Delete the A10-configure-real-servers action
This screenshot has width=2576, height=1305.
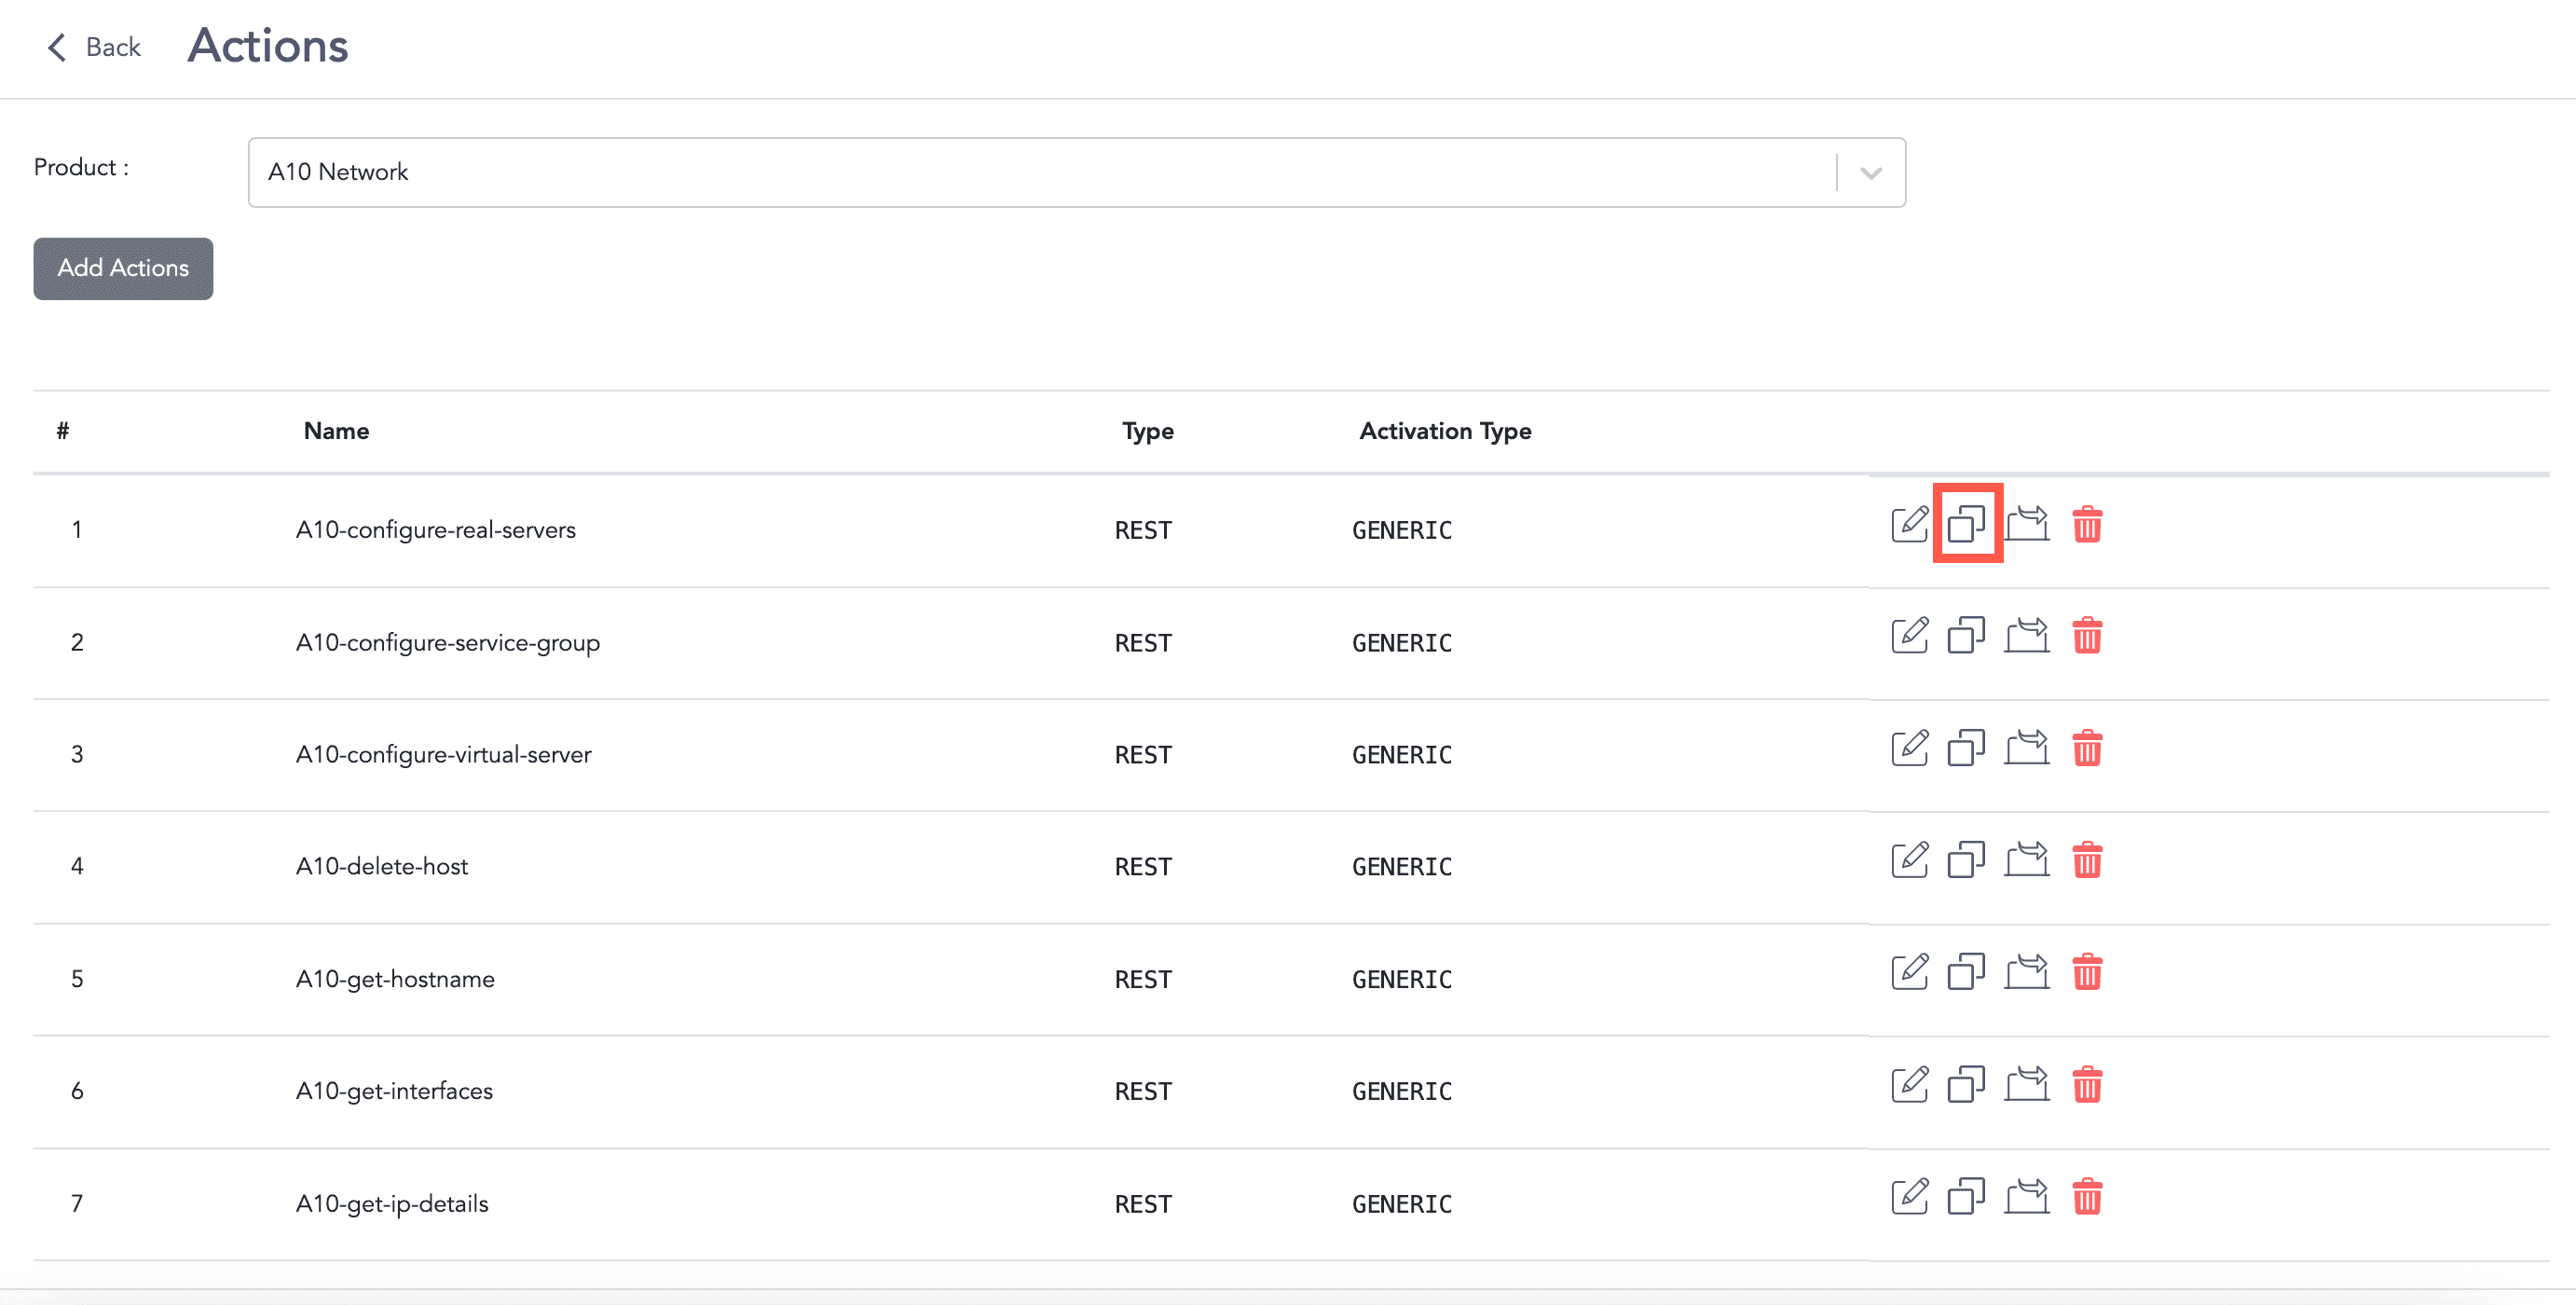pos(2087,523)
